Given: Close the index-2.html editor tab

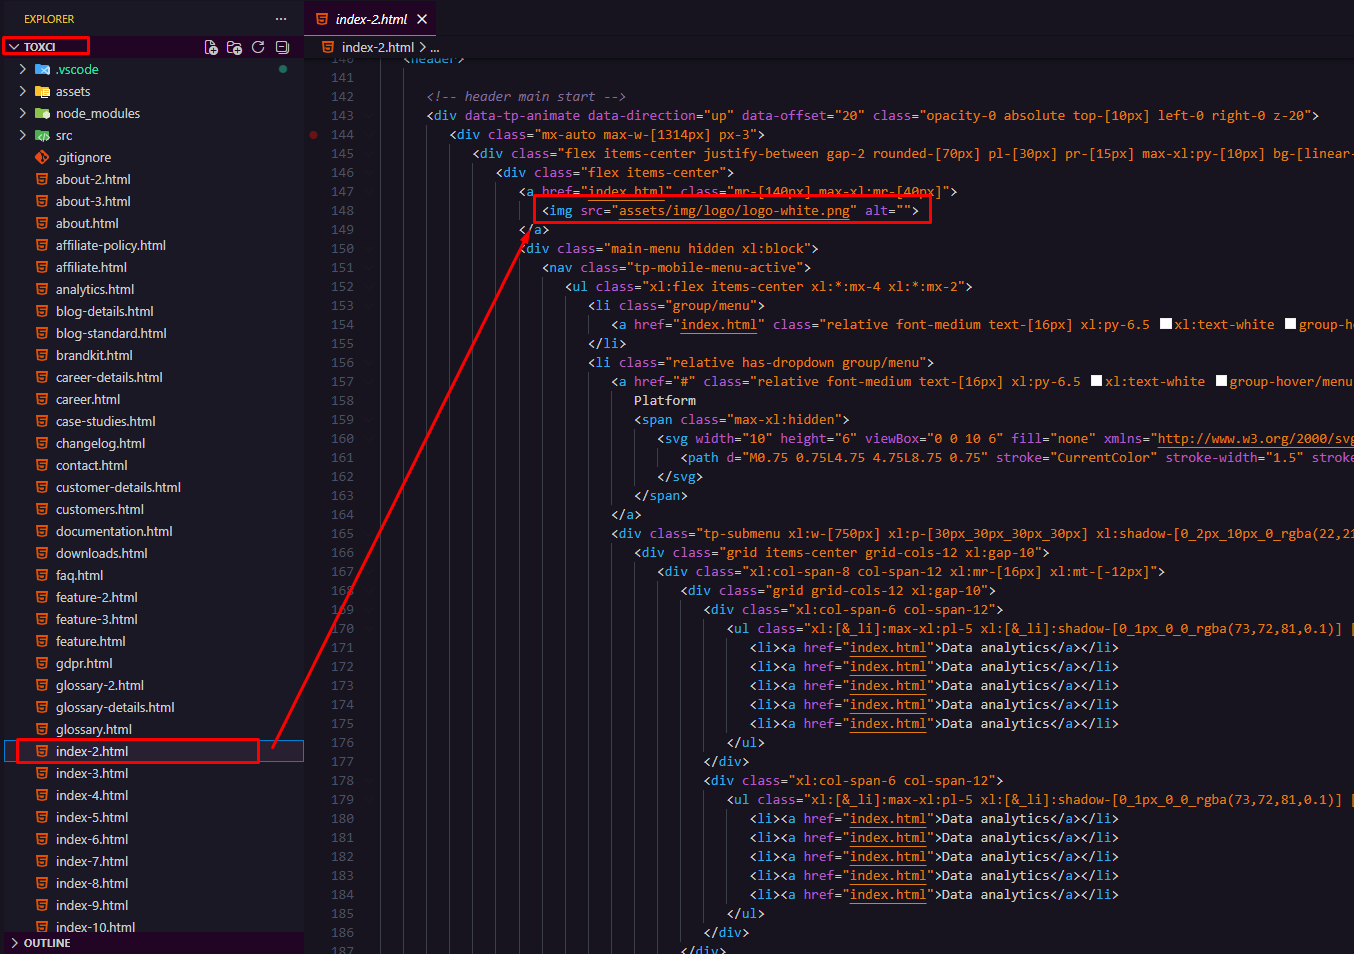Looking at the screenshot, I should click(x=422, y=19).
